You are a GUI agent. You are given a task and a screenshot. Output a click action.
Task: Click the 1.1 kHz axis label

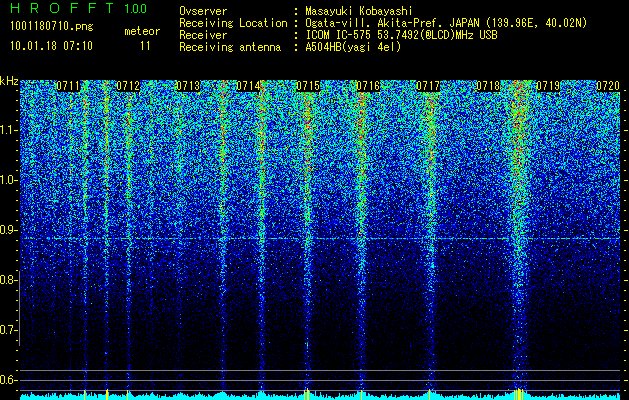point(8,130)
